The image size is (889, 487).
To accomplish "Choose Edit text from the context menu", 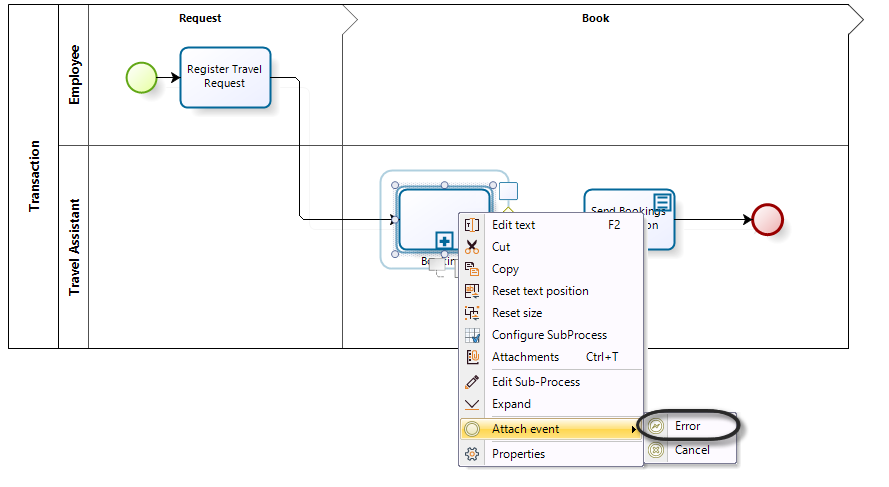I will (513, 225).
